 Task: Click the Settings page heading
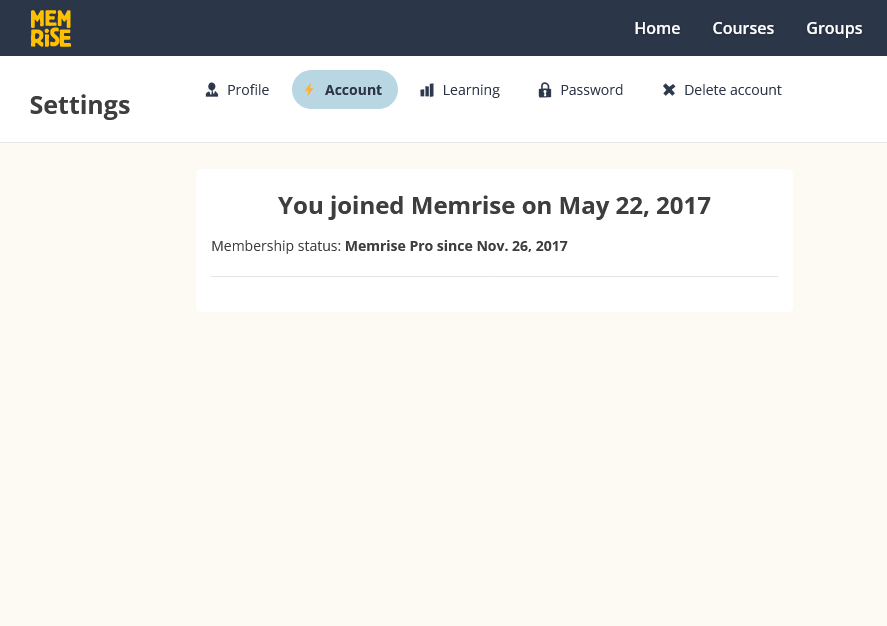(80, 106)
